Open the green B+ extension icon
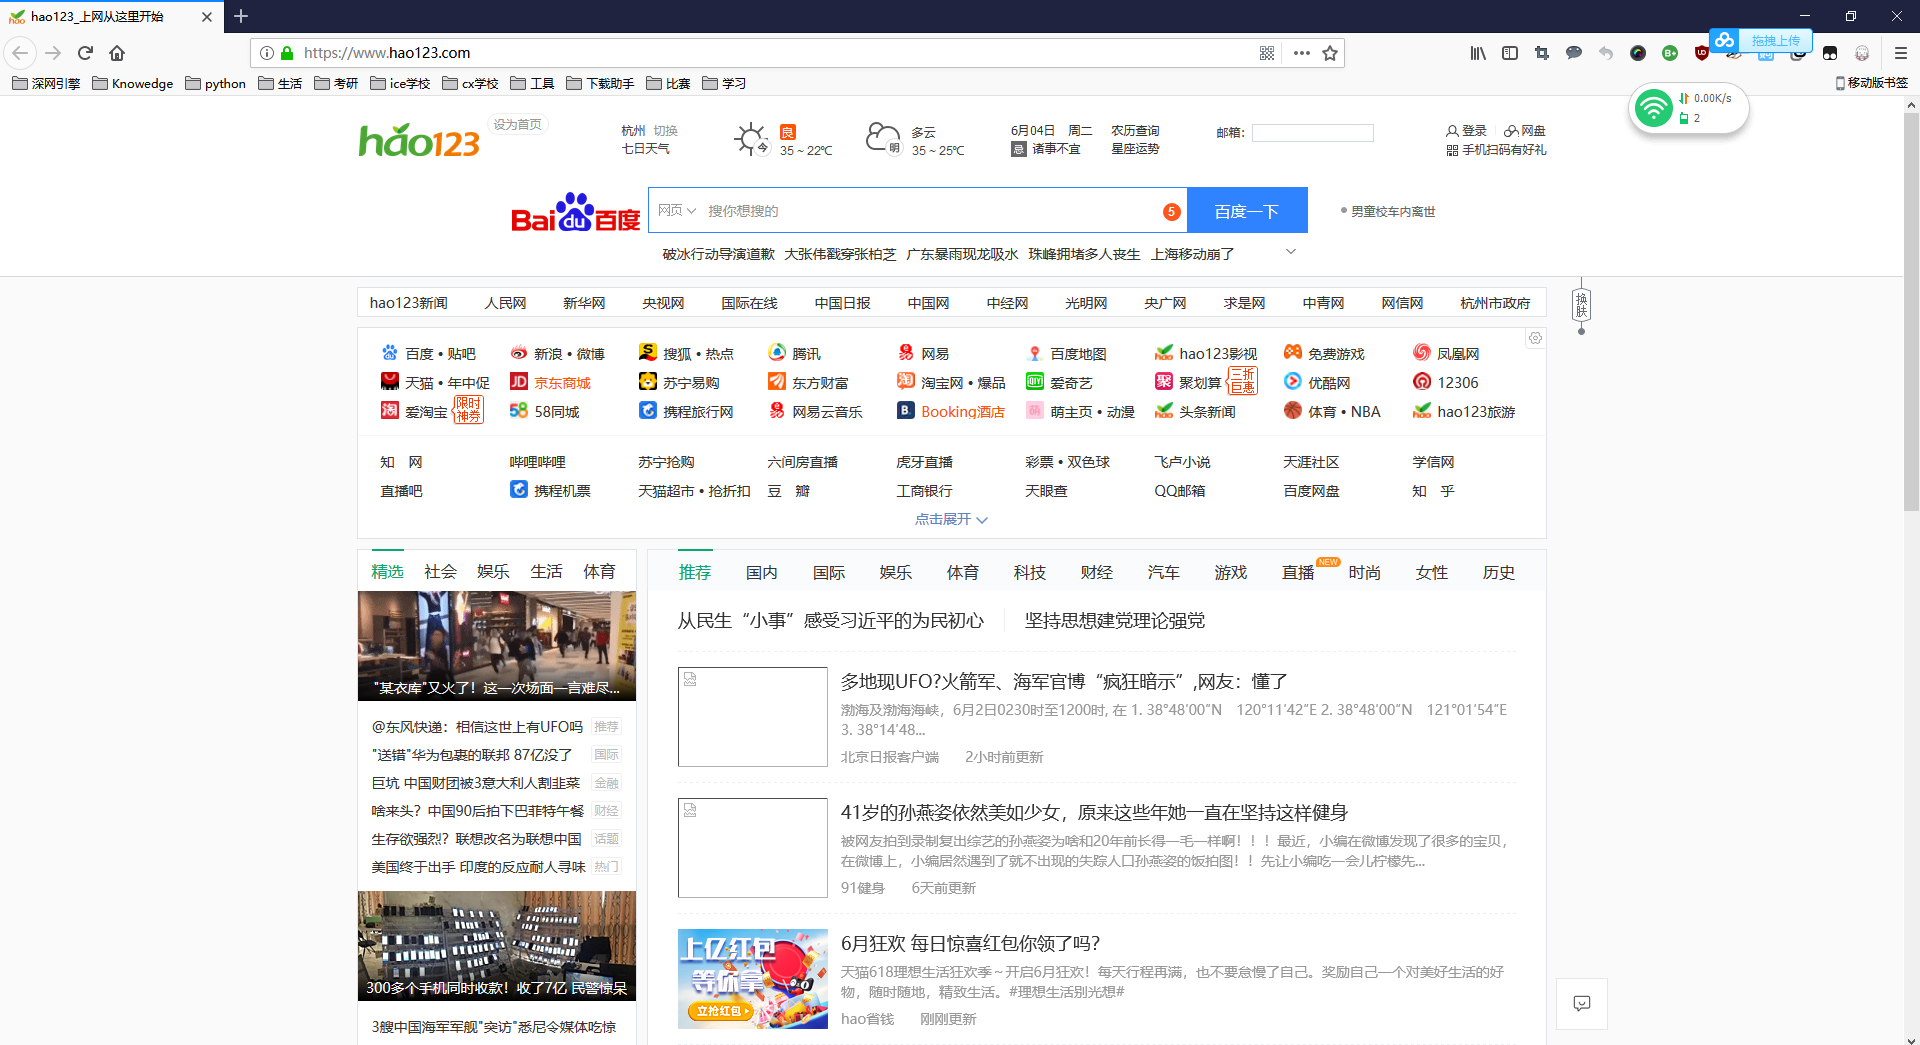Viewport: 1920px width, 1045px height. coord(1670,53)
